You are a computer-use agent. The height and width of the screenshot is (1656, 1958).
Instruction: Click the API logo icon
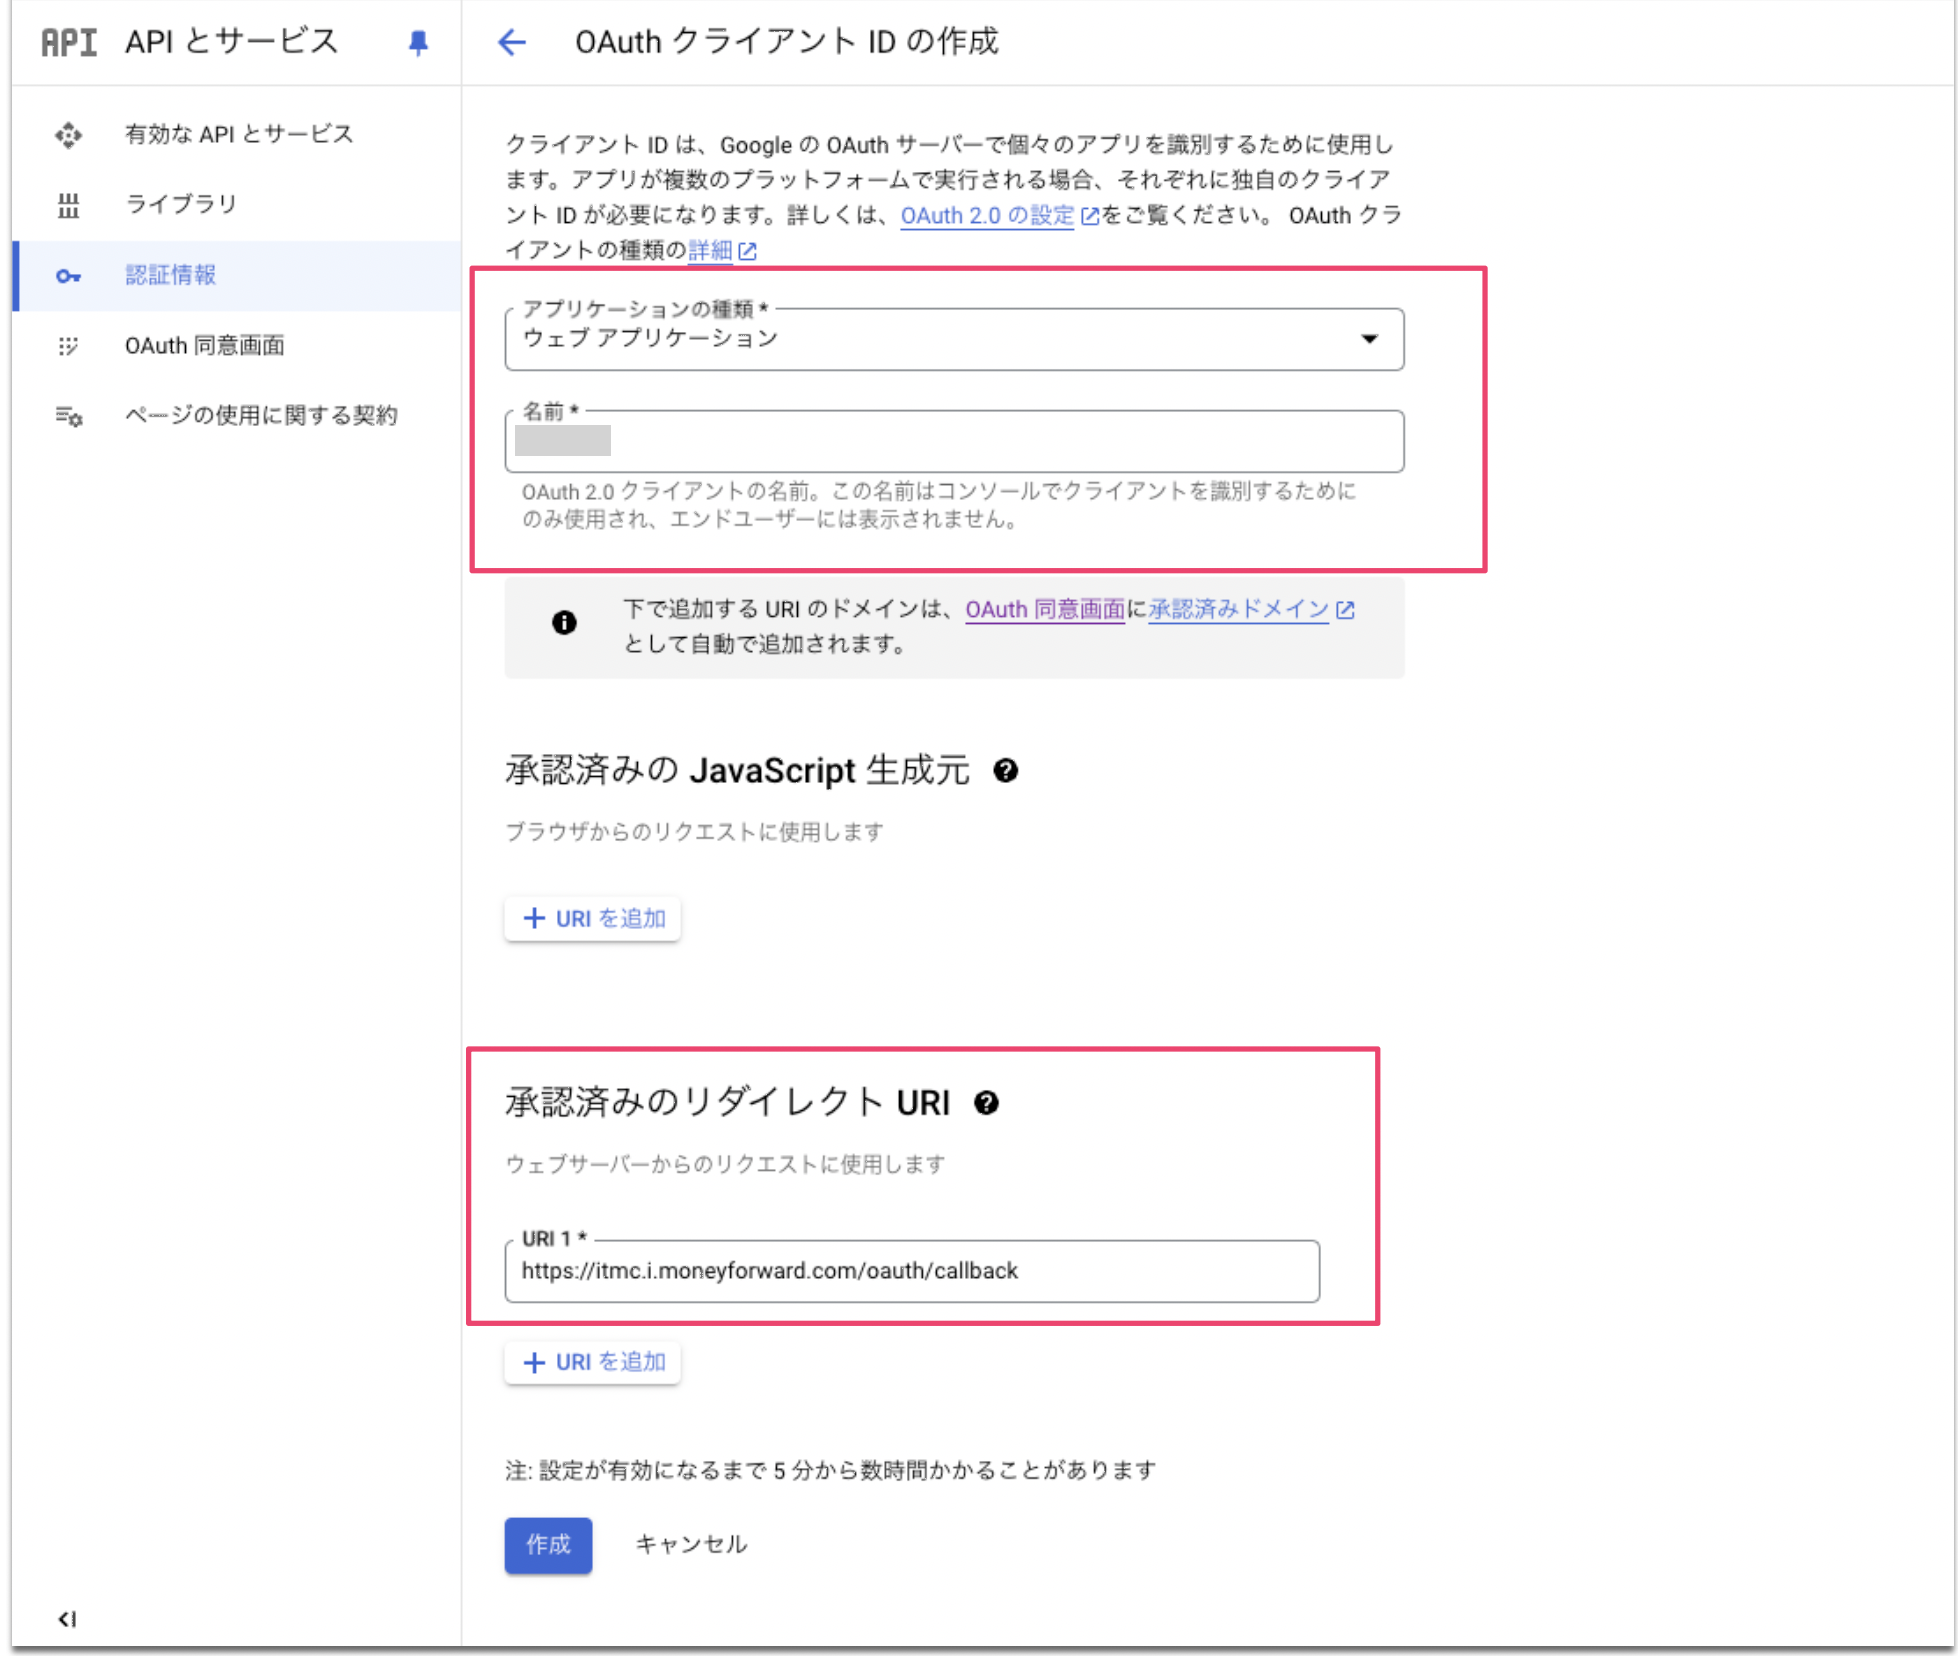(x=69, y=42)
